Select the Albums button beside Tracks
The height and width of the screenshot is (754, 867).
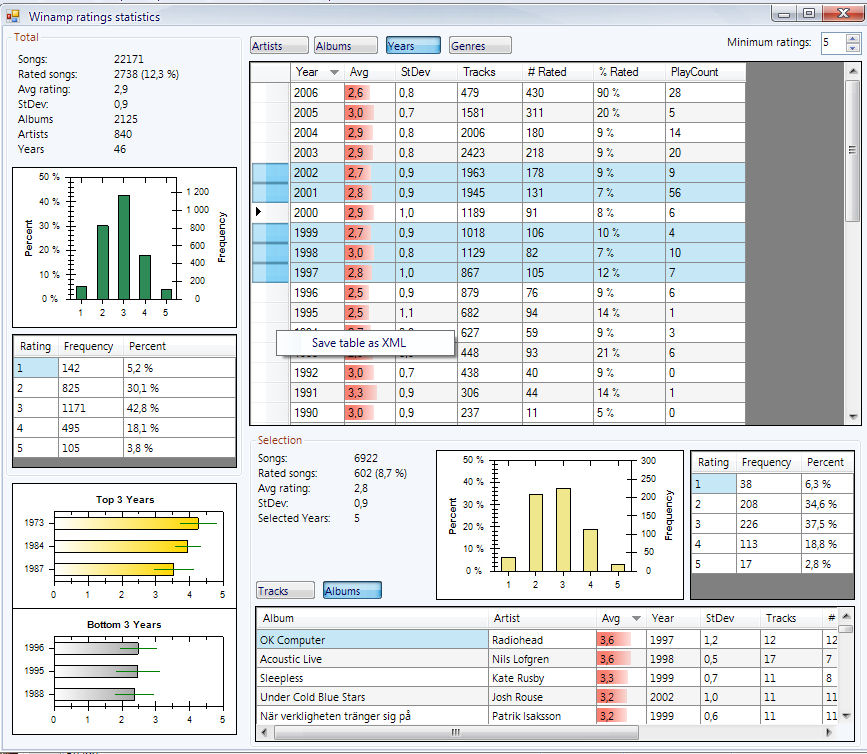point(352,590)
